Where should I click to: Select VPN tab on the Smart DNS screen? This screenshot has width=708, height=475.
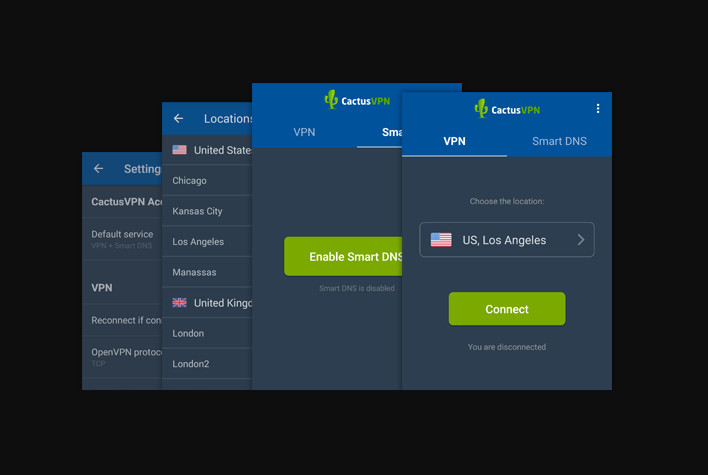[304, 132]
